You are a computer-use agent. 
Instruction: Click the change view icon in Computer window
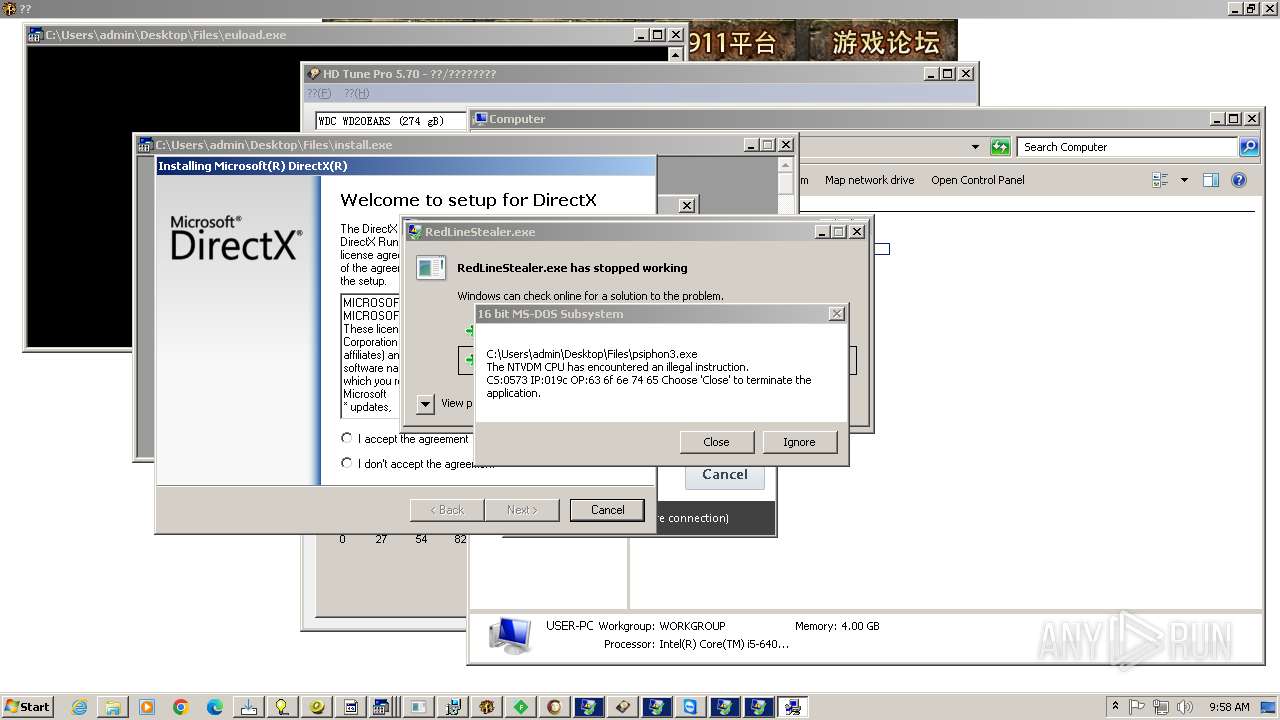point(1160,180)
